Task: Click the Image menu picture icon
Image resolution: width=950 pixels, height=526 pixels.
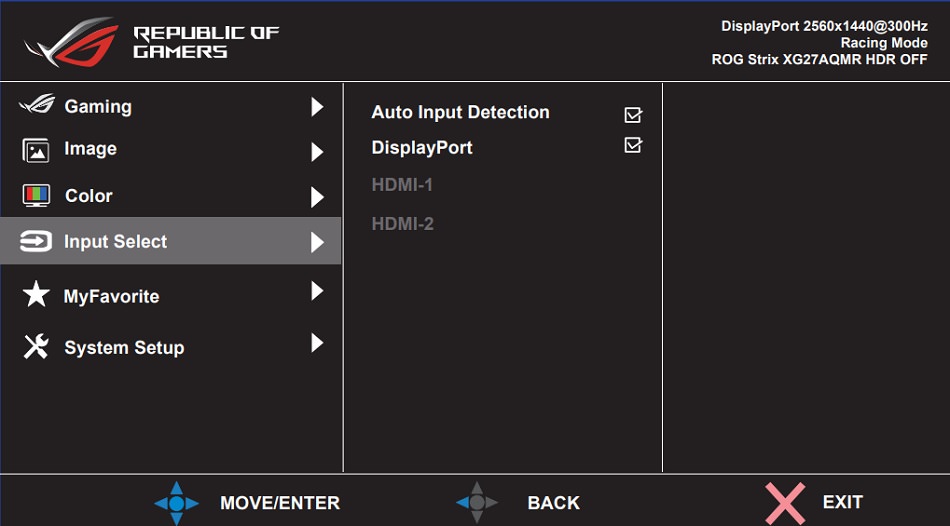Action: (36, 150)
